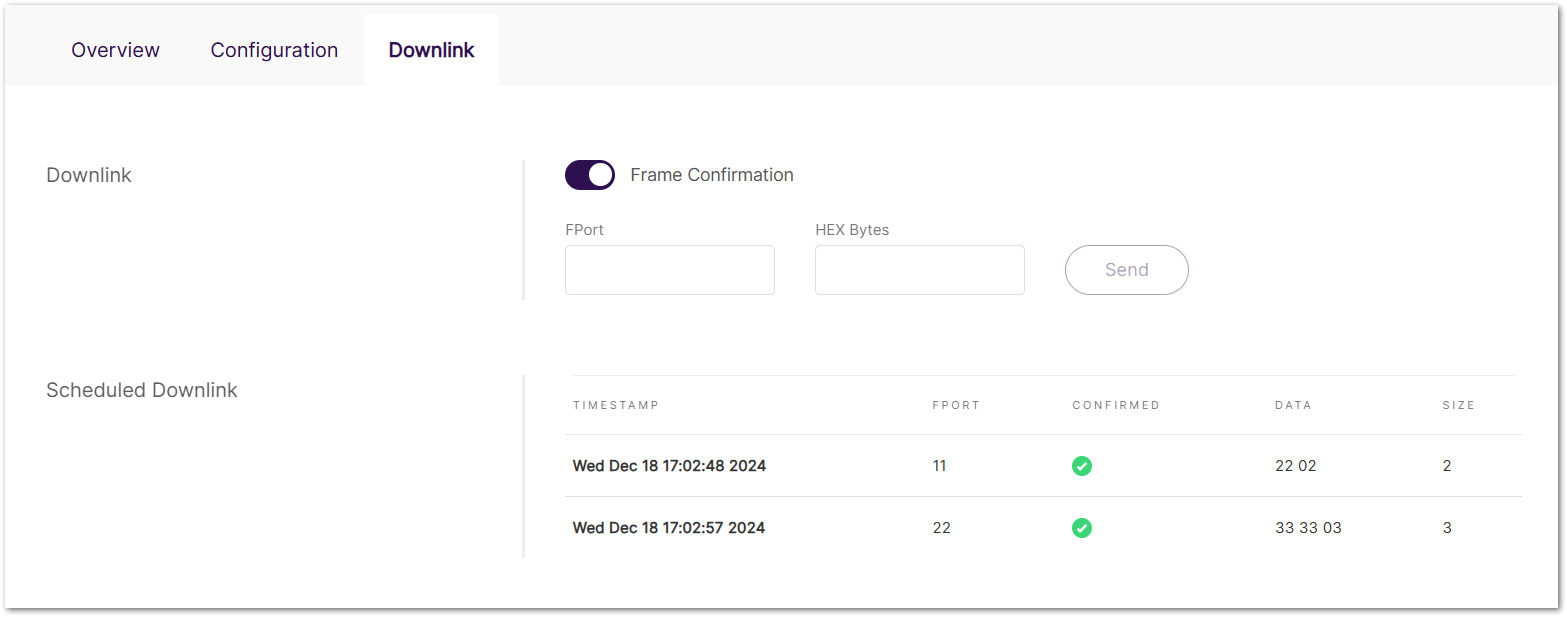Screen dimensions: 1567x617
Task: Click data value 33 33 03
Action: click(1308, 528)
